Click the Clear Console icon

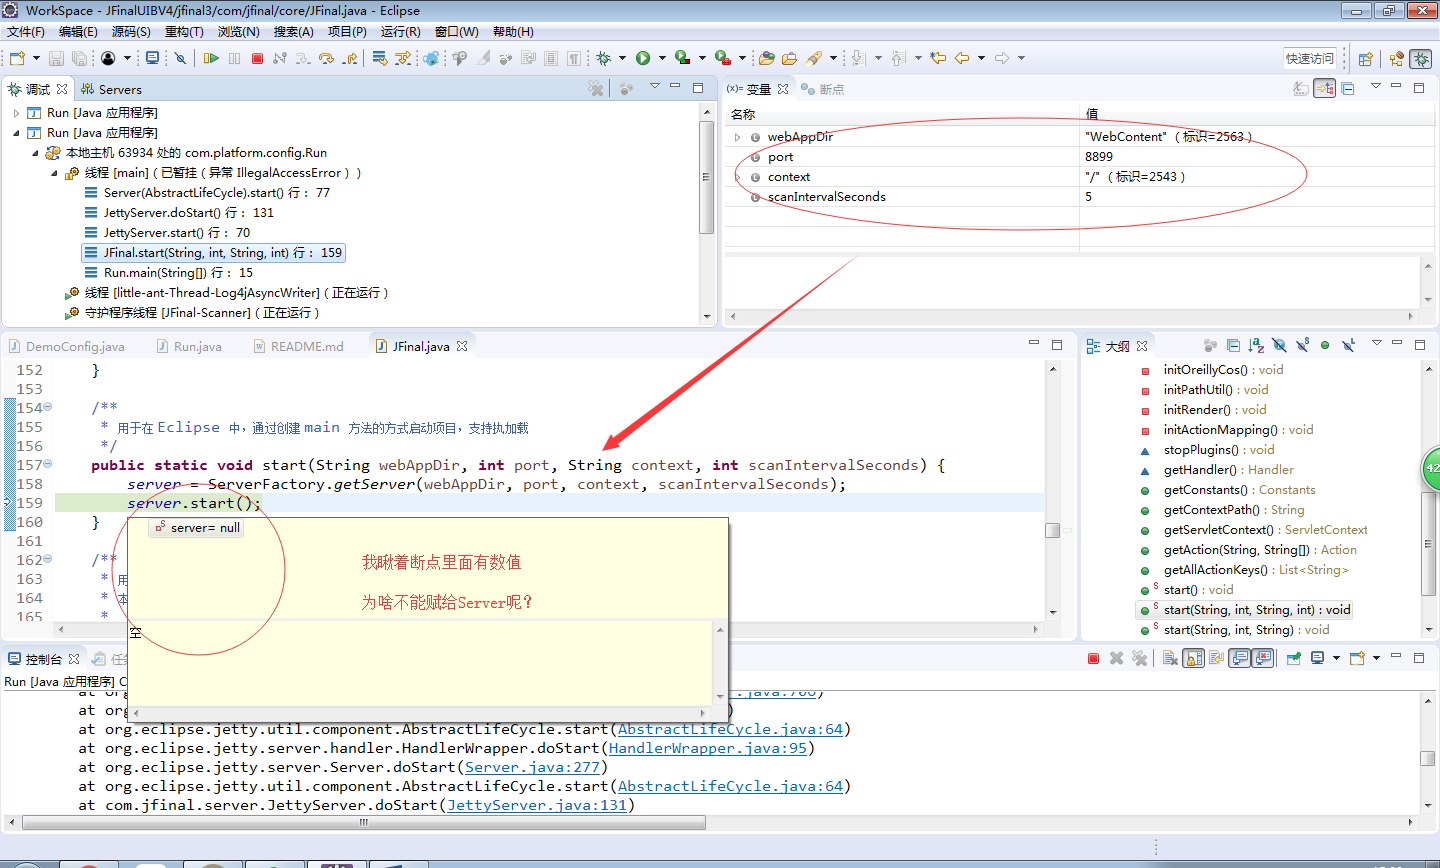(1170, 658)
